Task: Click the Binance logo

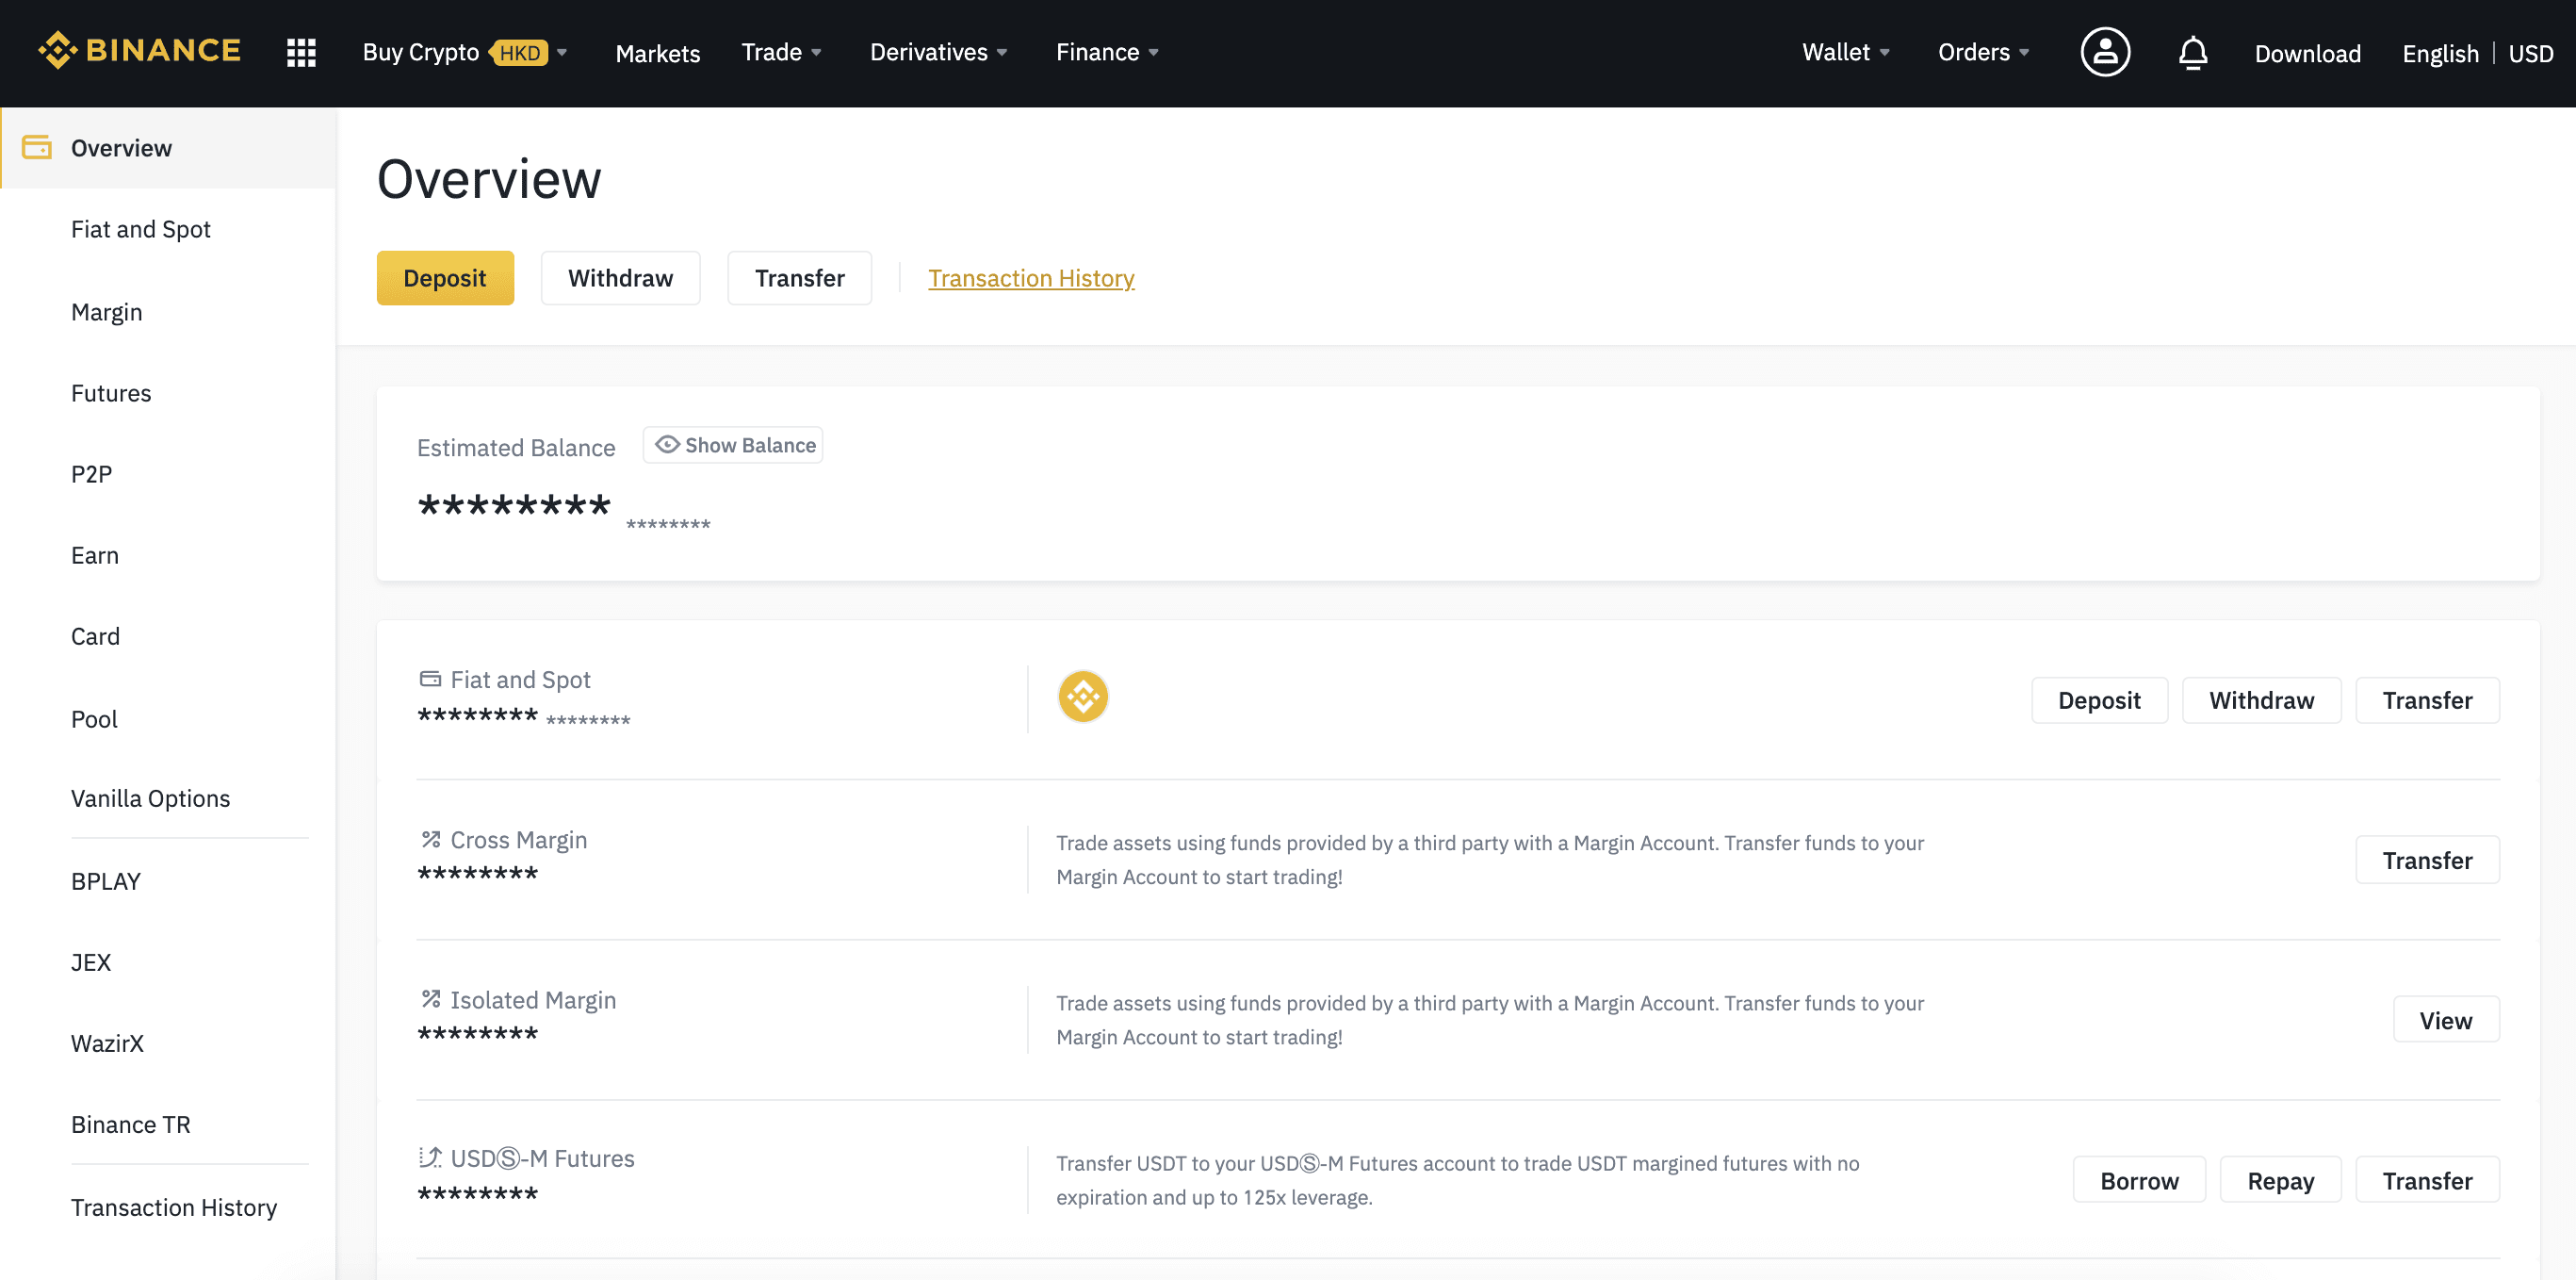Action: pos(140,50)
